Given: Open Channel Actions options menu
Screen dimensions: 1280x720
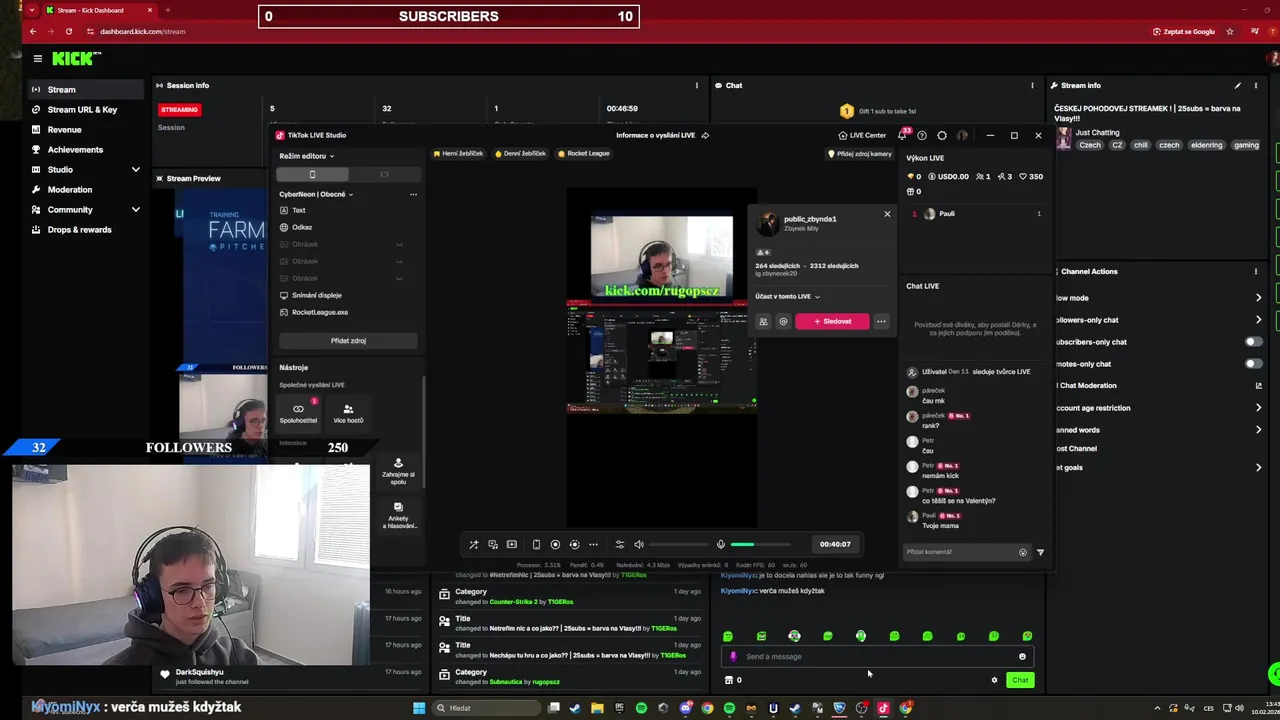Looking at the screenshot, I should point(1256,272).
